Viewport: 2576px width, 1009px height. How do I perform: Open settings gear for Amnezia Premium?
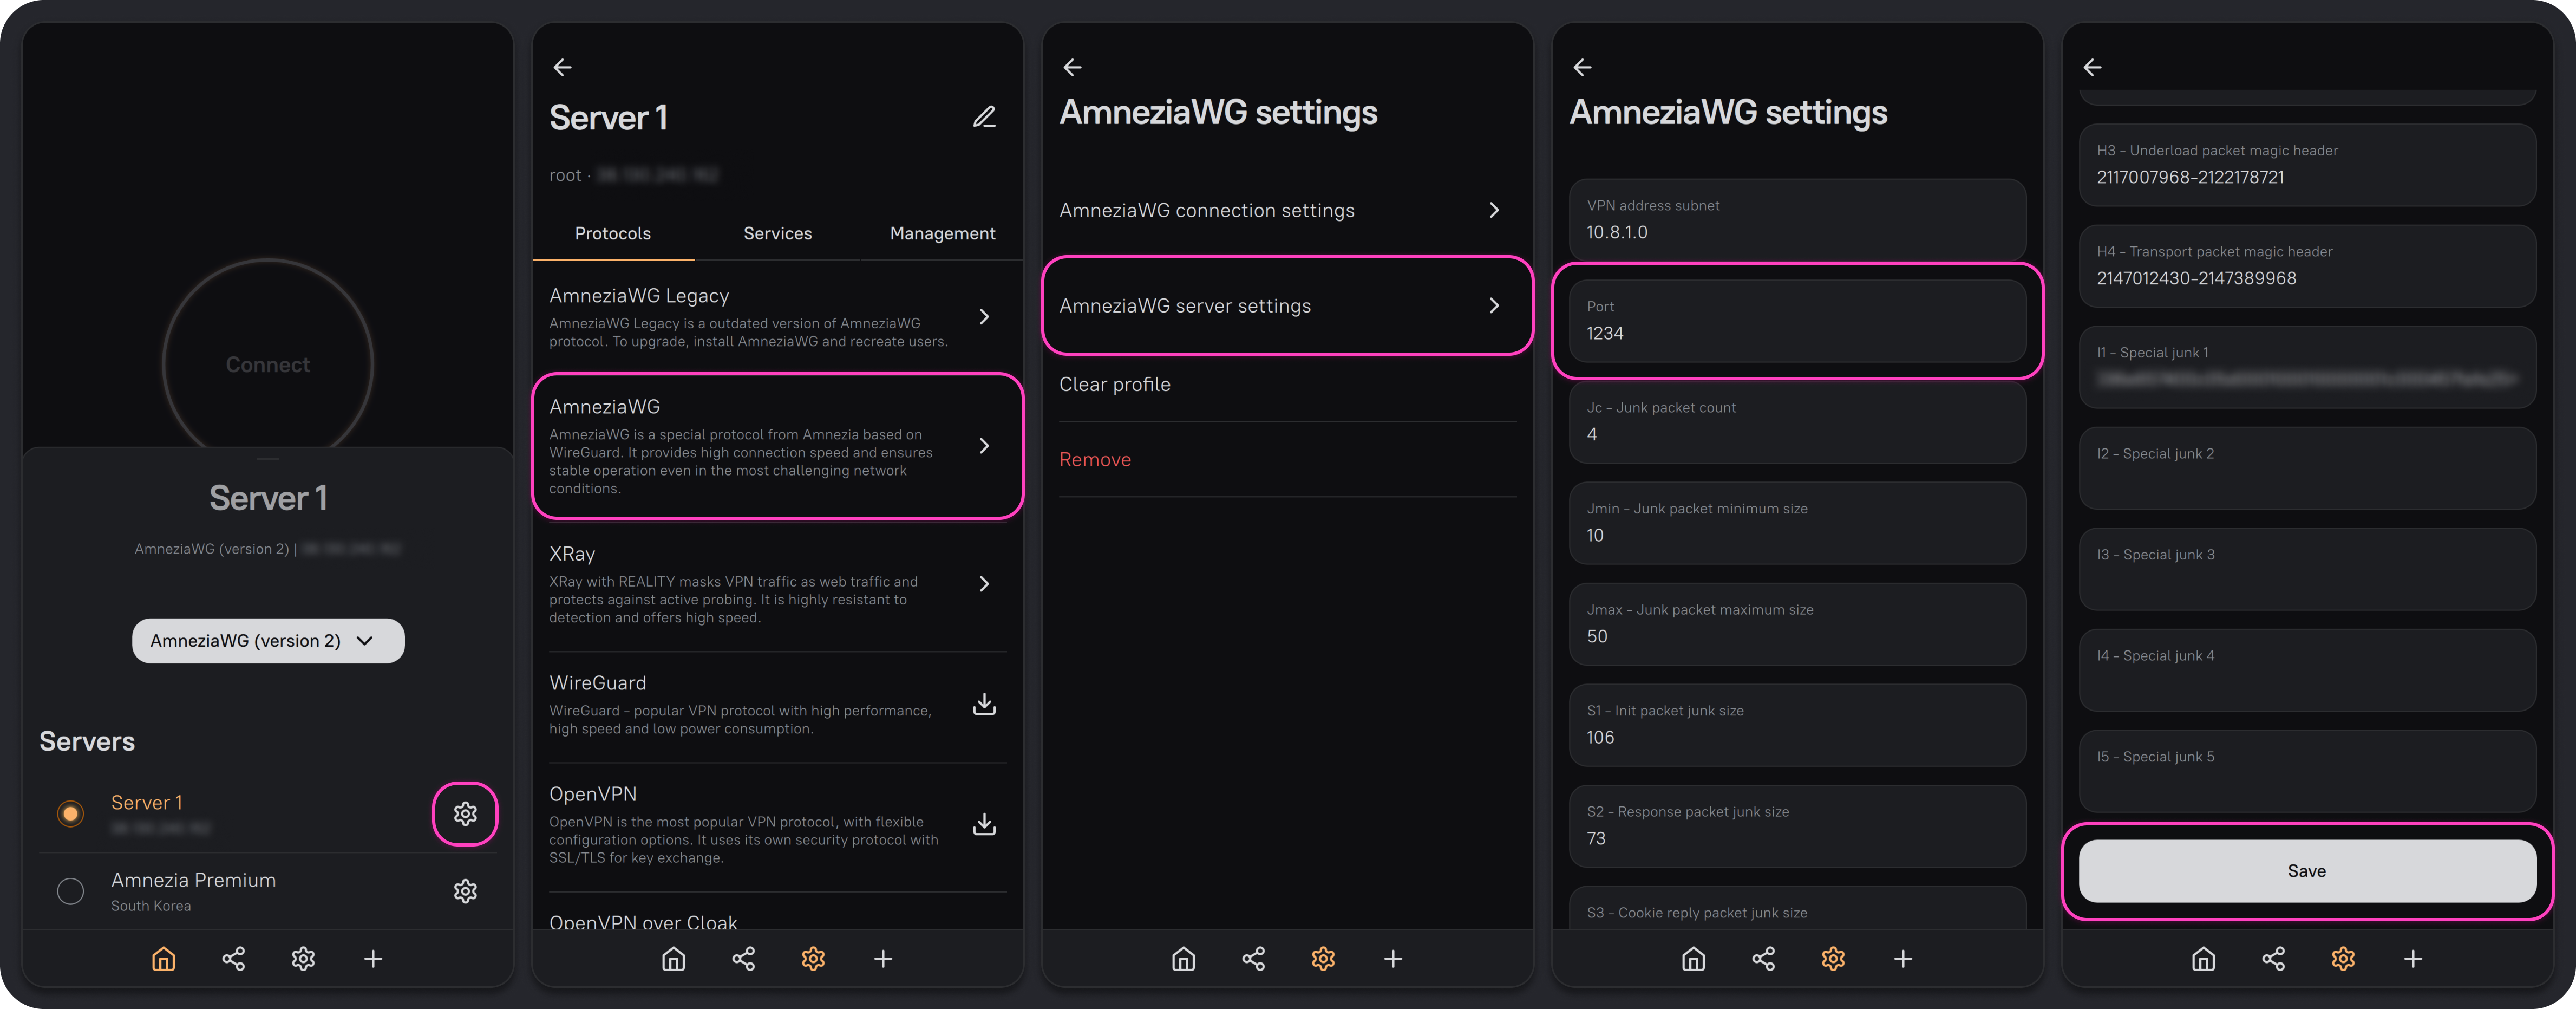465,890
